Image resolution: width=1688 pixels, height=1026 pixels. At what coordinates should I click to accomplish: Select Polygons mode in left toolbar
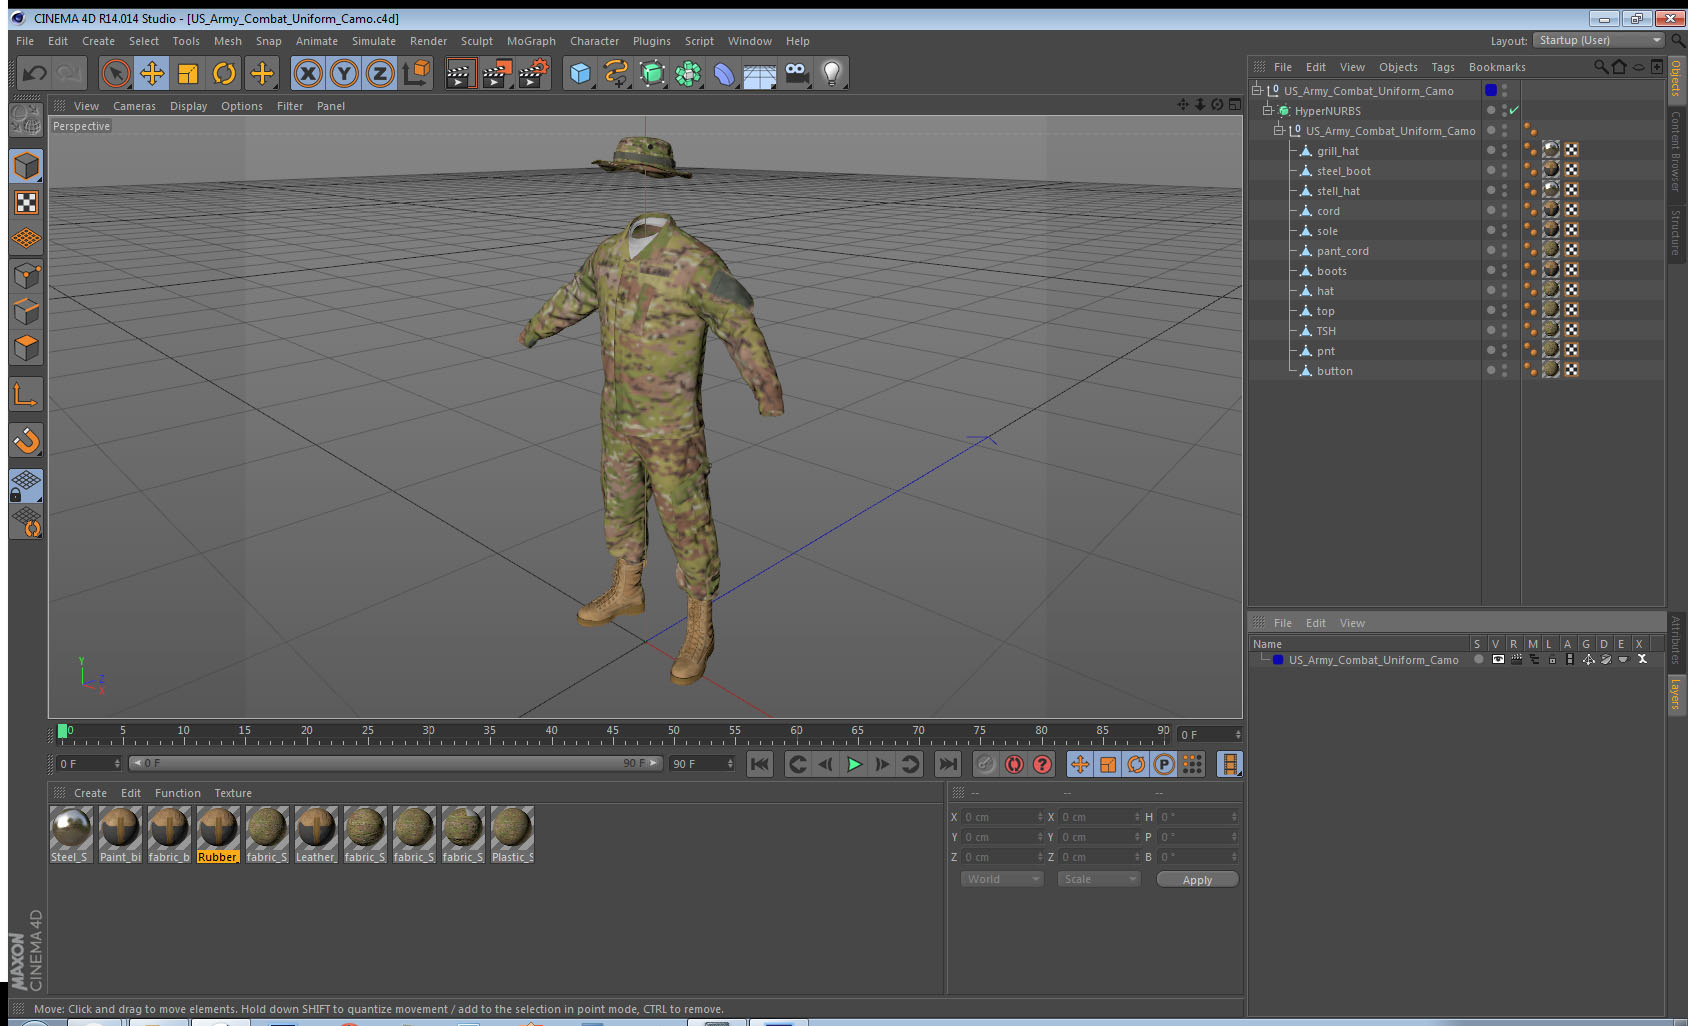27,347
